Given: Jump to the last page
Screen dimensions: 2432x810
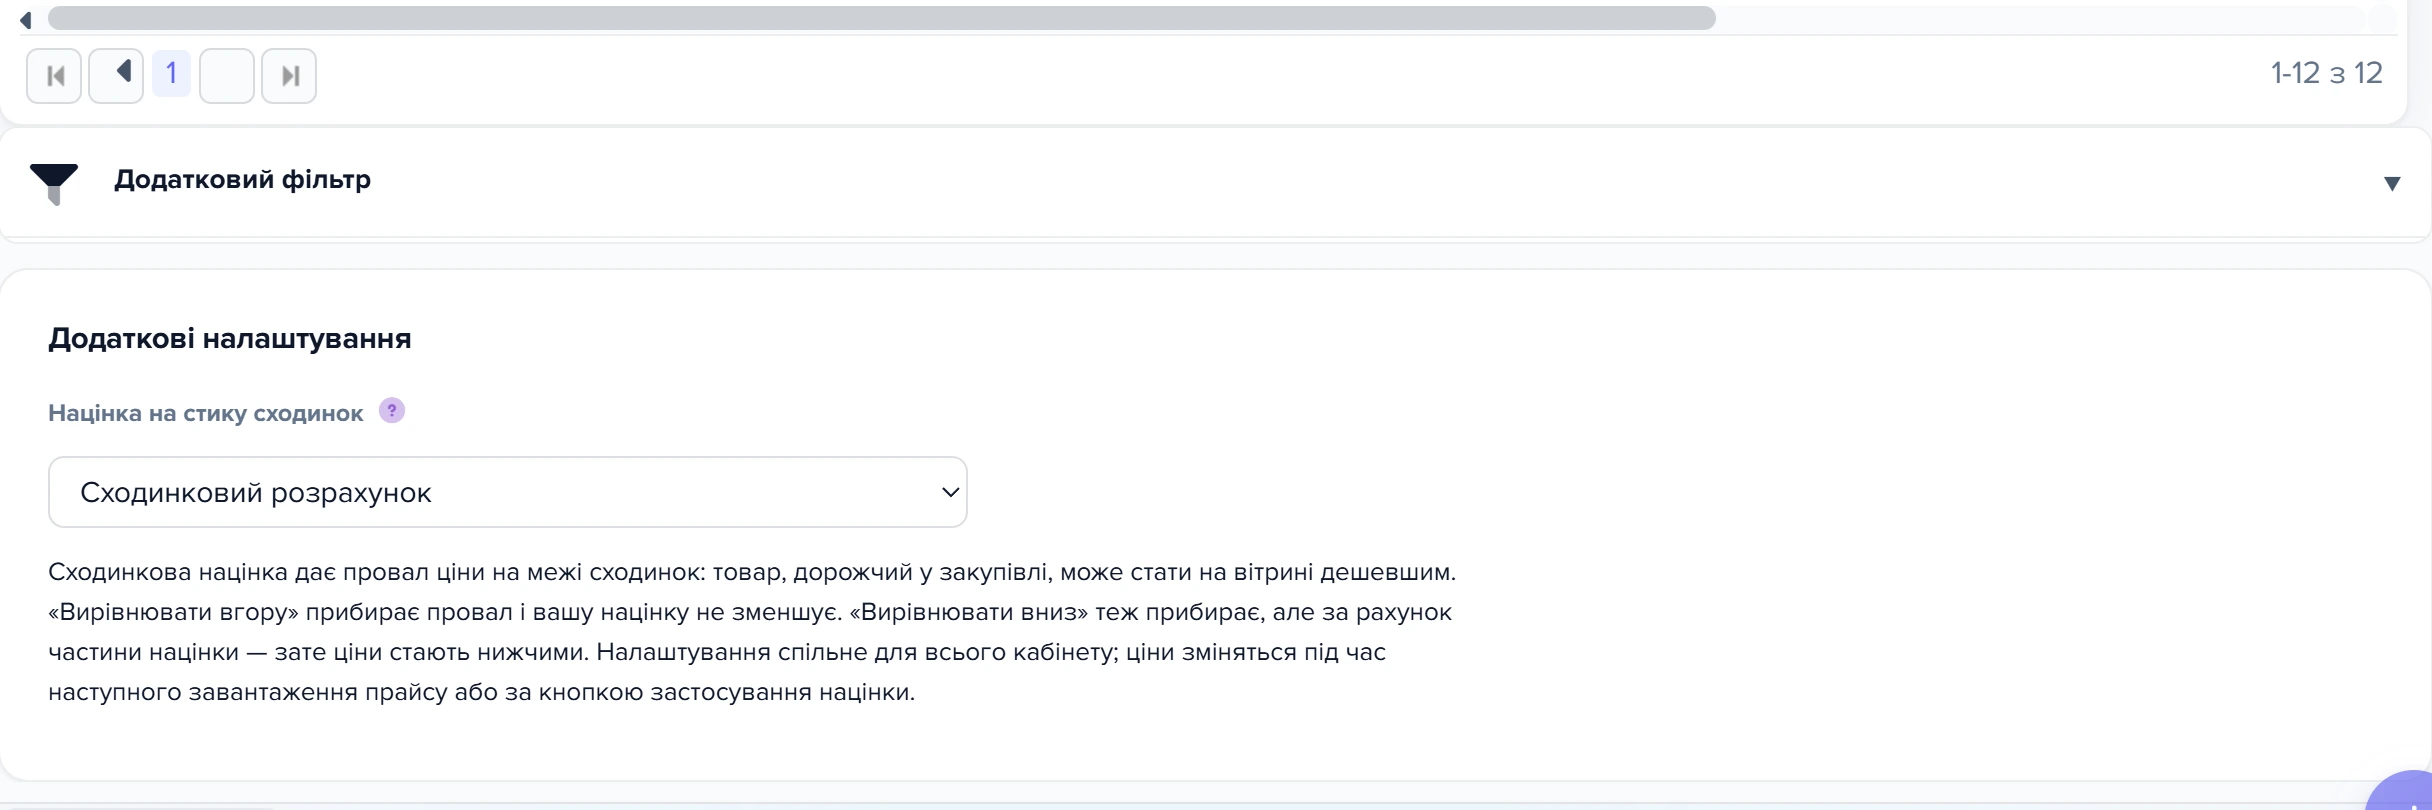Looking at the screenshot, I should tap(289, 76).
